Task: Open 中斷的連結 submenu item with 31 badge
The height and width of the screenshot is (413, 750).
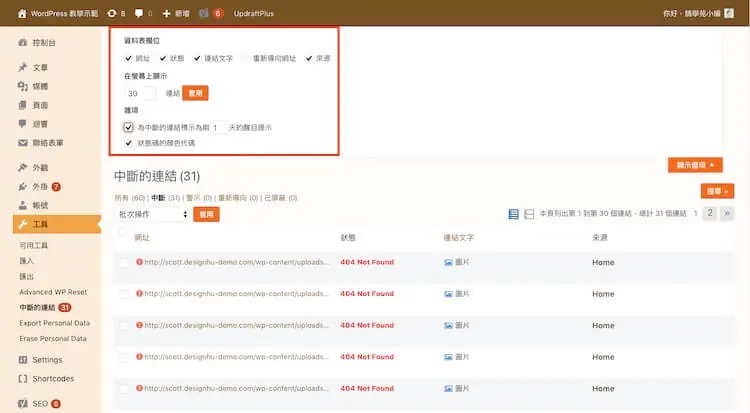Action: pos(45,307)
